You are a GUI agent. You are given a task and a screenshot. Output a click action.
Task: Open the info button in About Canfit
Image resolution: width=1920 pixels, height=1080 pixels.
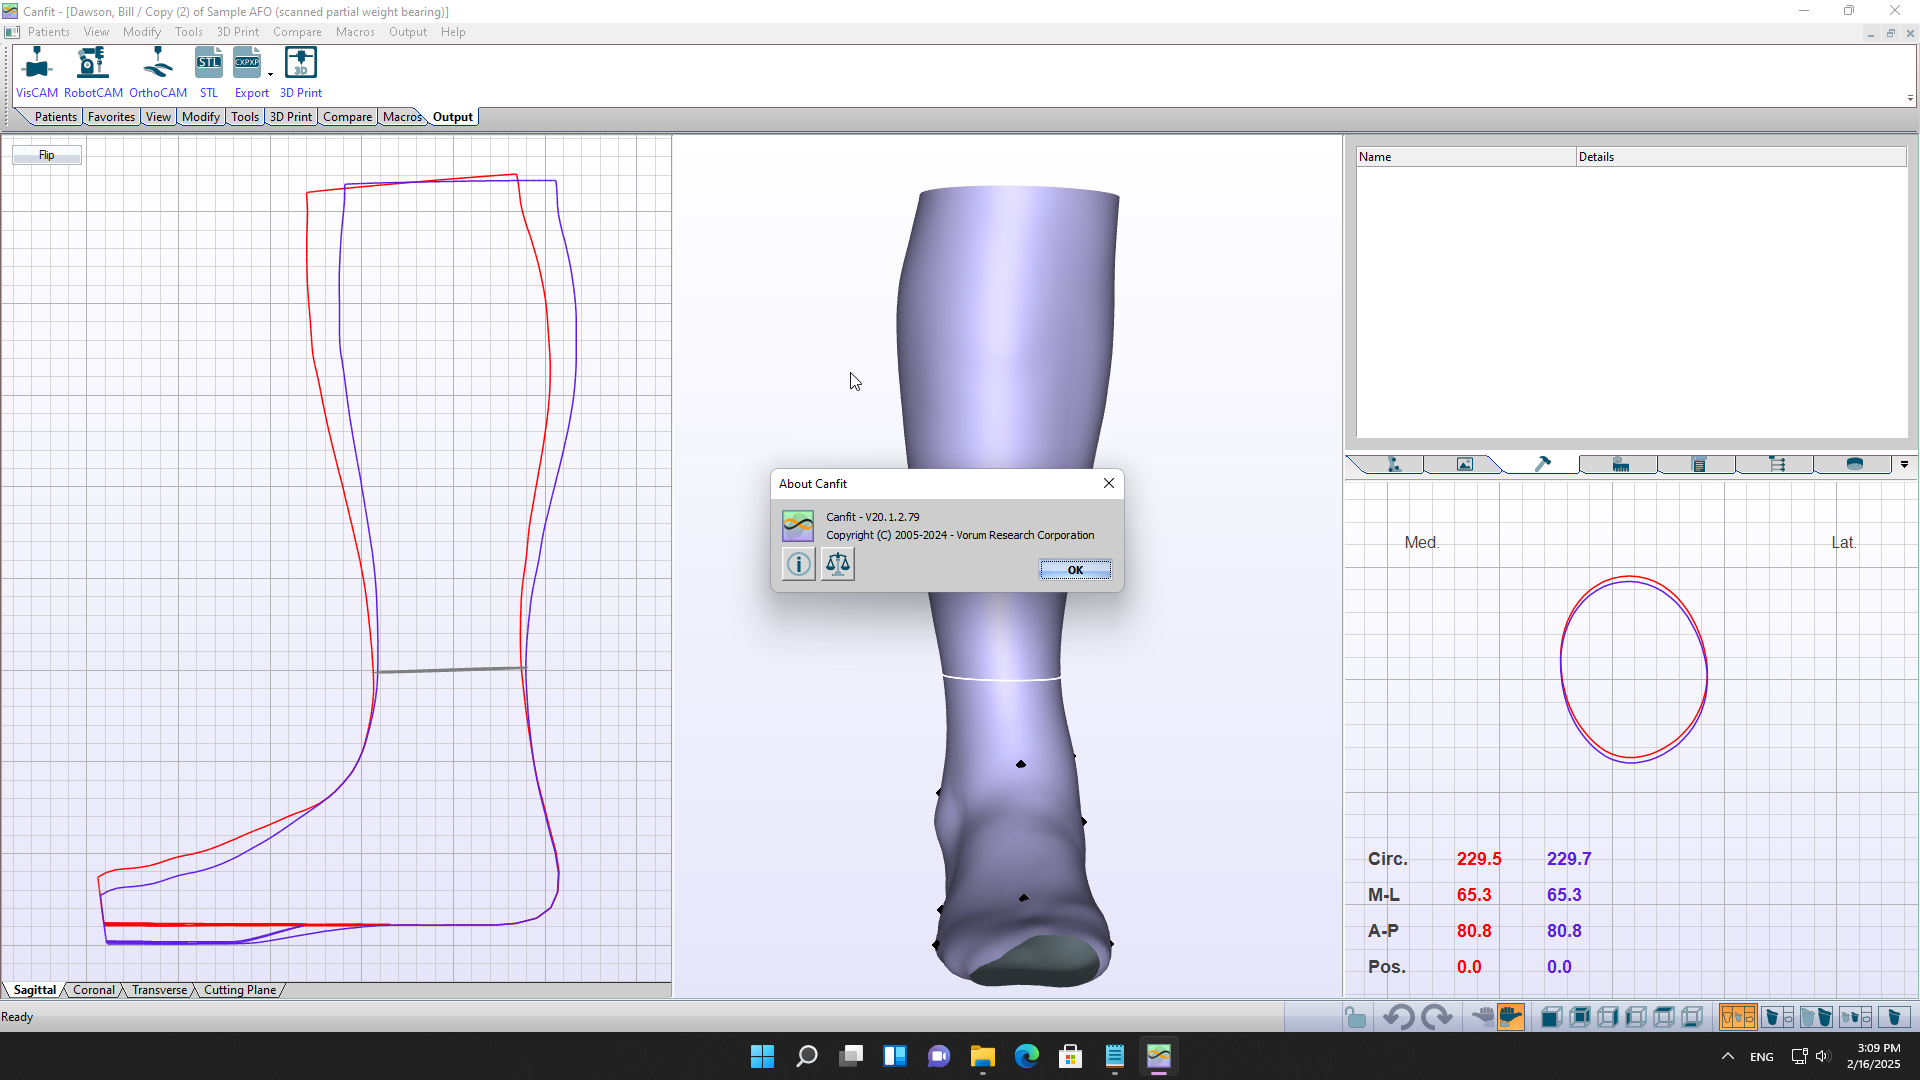tap(798, 565)
